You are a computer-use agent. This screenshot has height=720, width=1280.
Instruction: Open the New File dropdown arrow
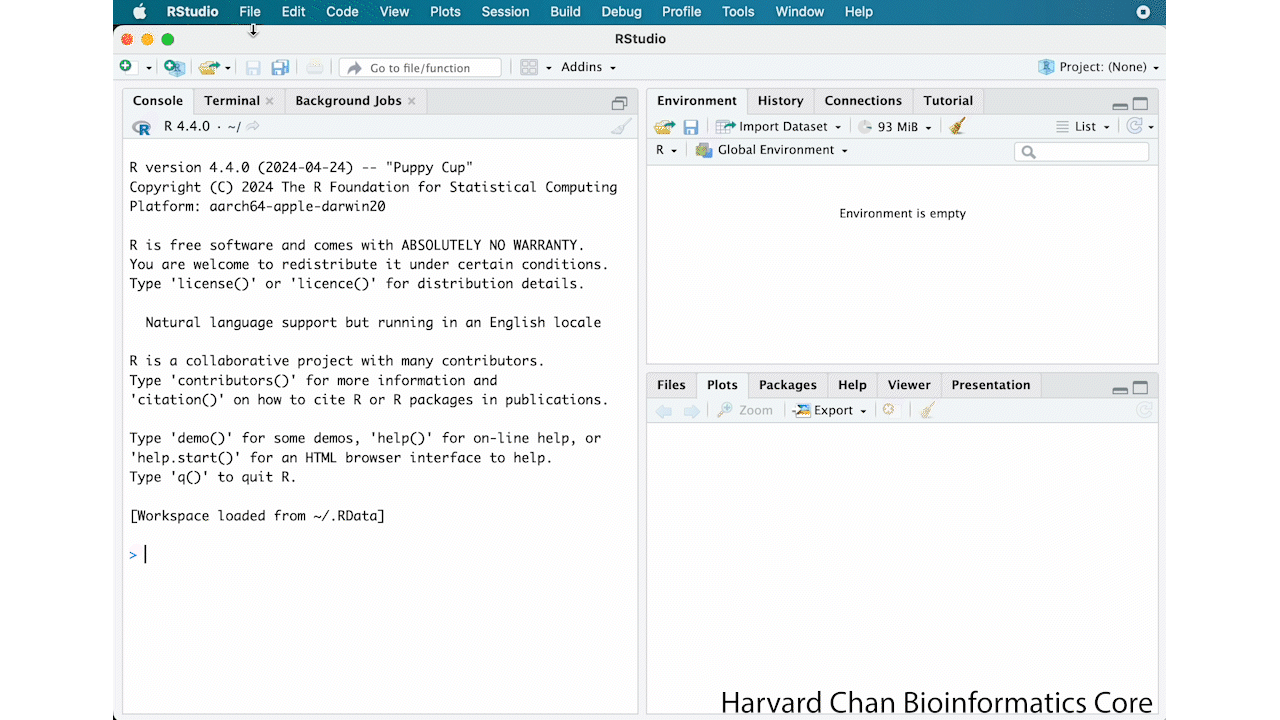[x=149, y=68]
